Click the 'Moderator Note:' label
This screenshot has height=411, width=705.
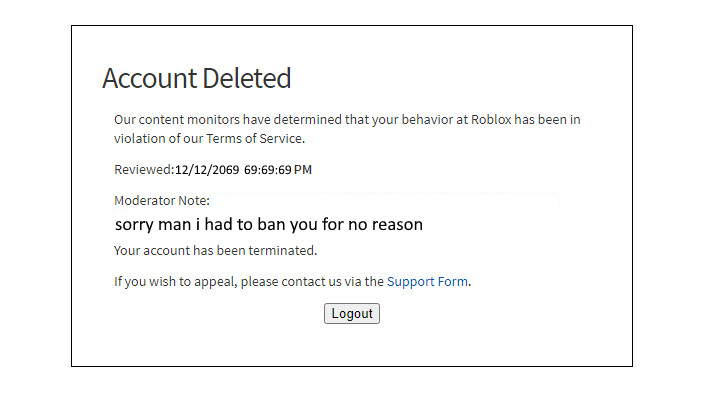click(x=162, y=201)
